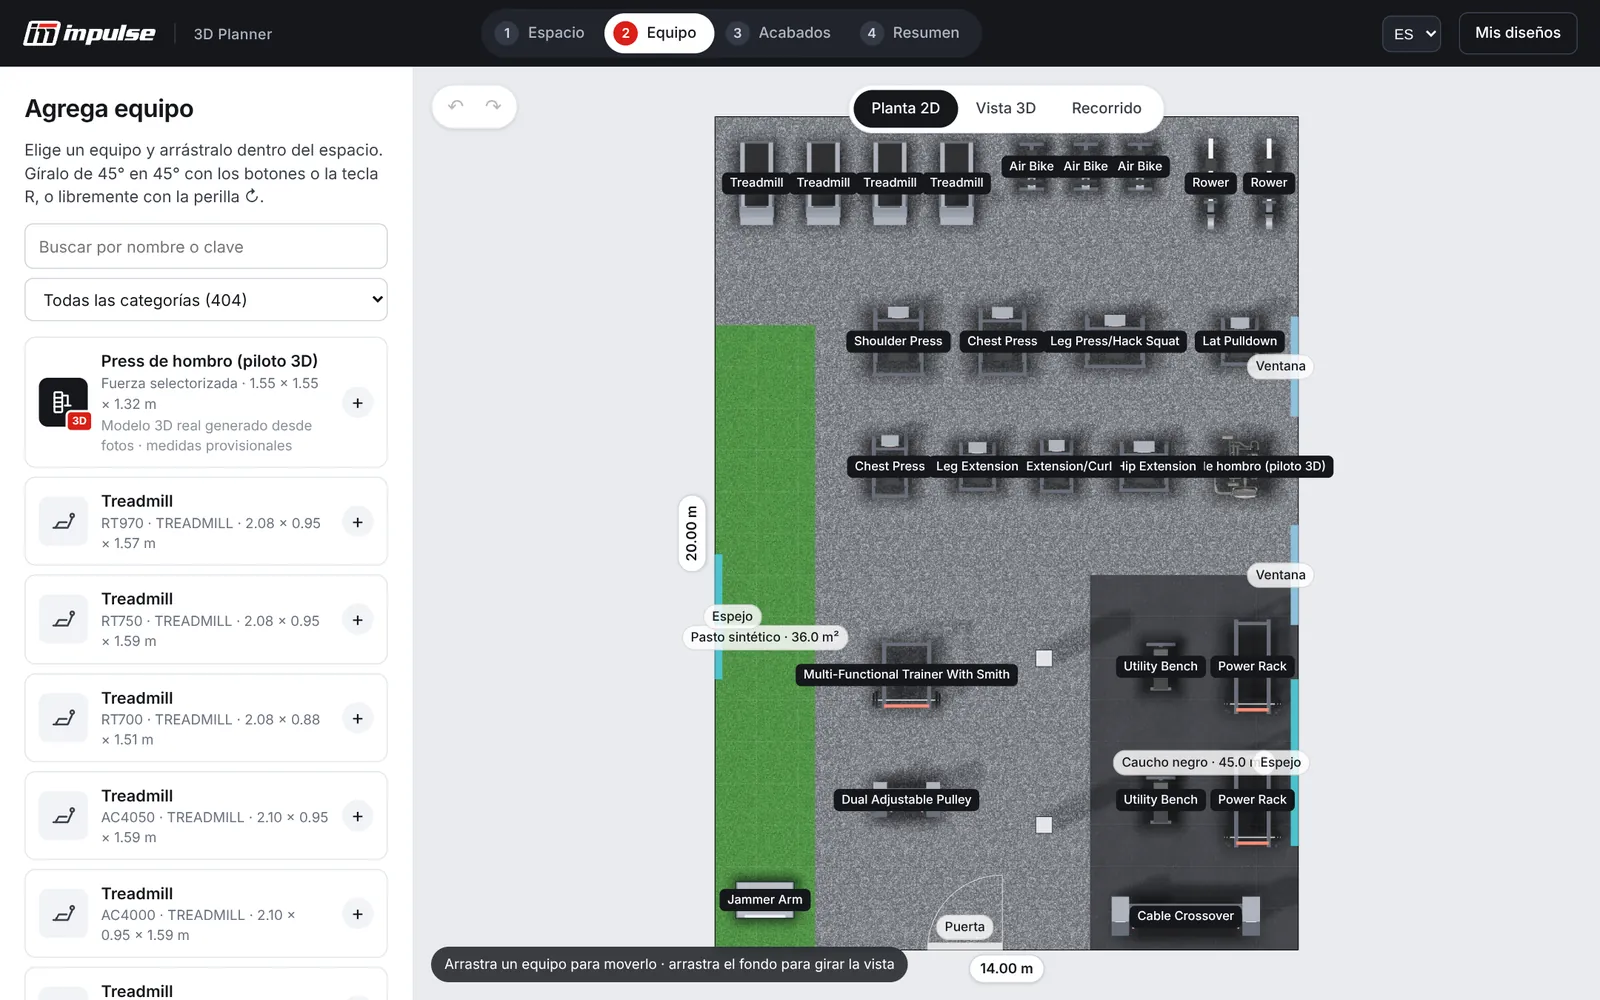Select step 2 Equipo
Screen dimensions: 1600x1000
point(658,33)
